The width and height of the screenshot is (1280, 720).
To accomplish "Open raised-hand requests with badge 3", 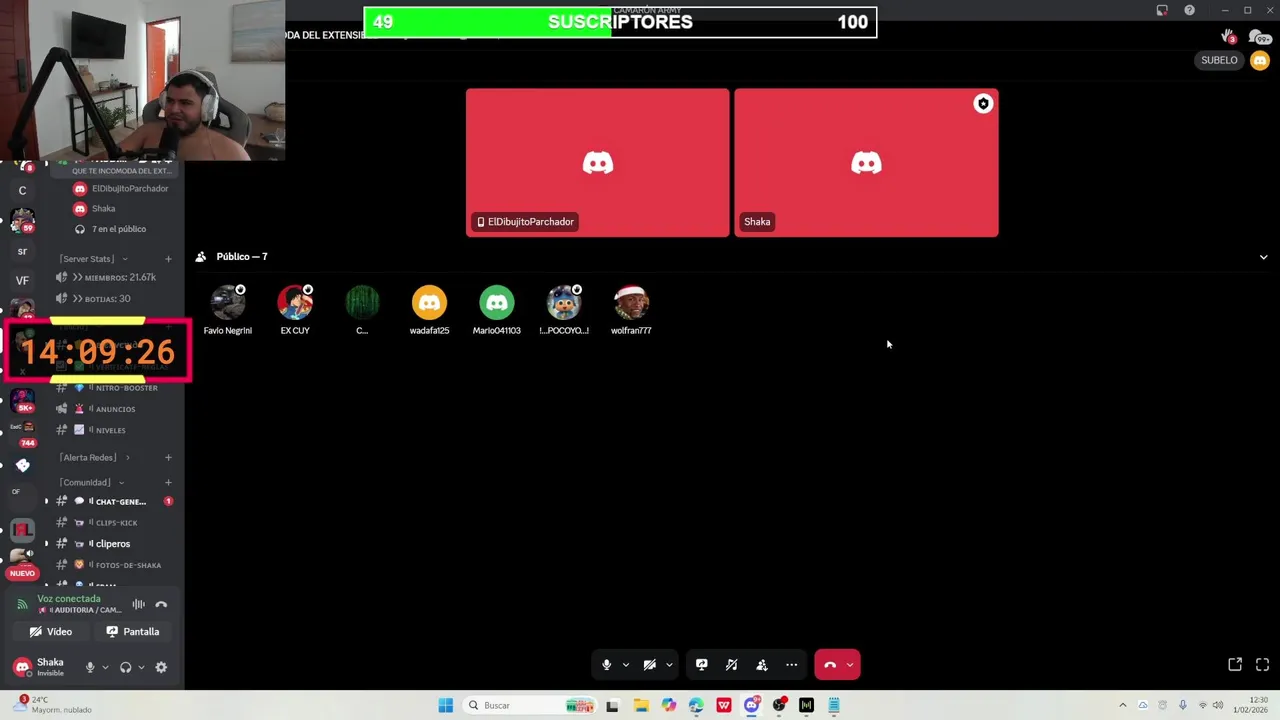I will point(1228,37).
